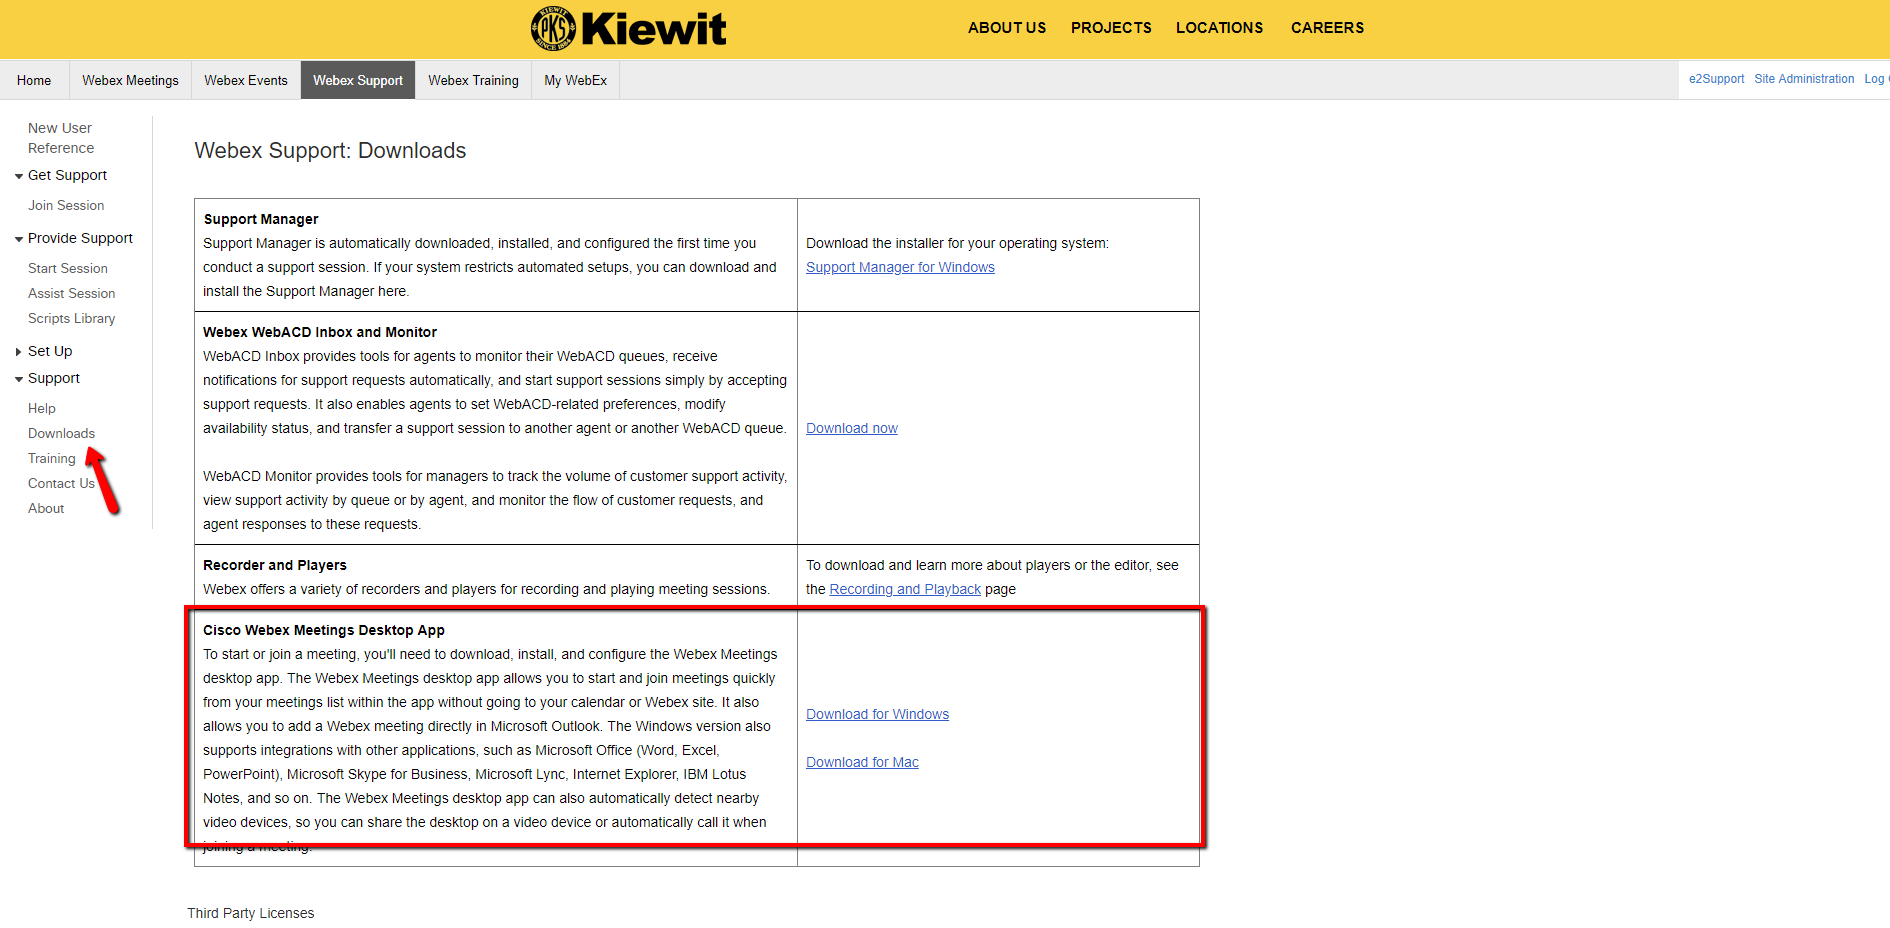Open Assist Session in the sidebar
This screenshot has height=928, width=1890.
tap(71, 293)
